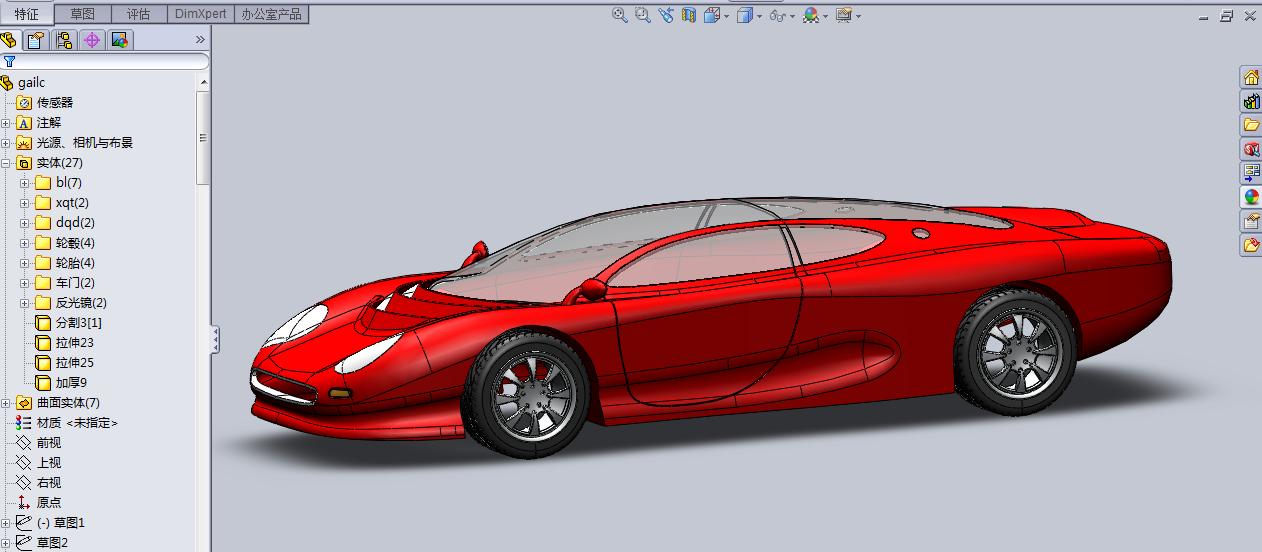Image resolution: width=1262 pixels, height=552 pixels.
Task: Expand the xqt(2) folder
Action: point(25,203)
